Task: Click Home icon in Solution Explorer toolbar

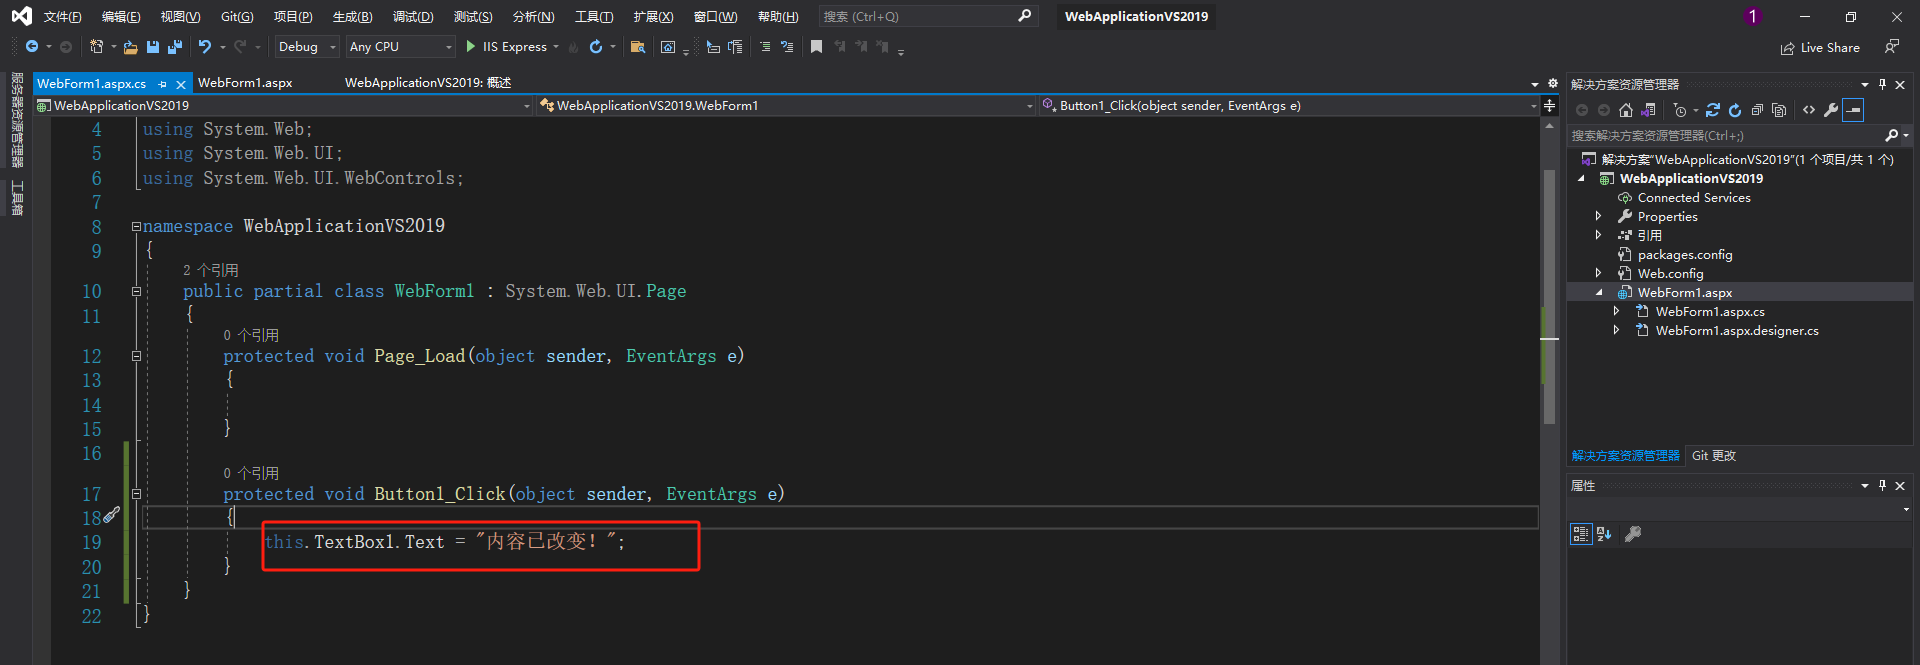Action: (1626, 110)
